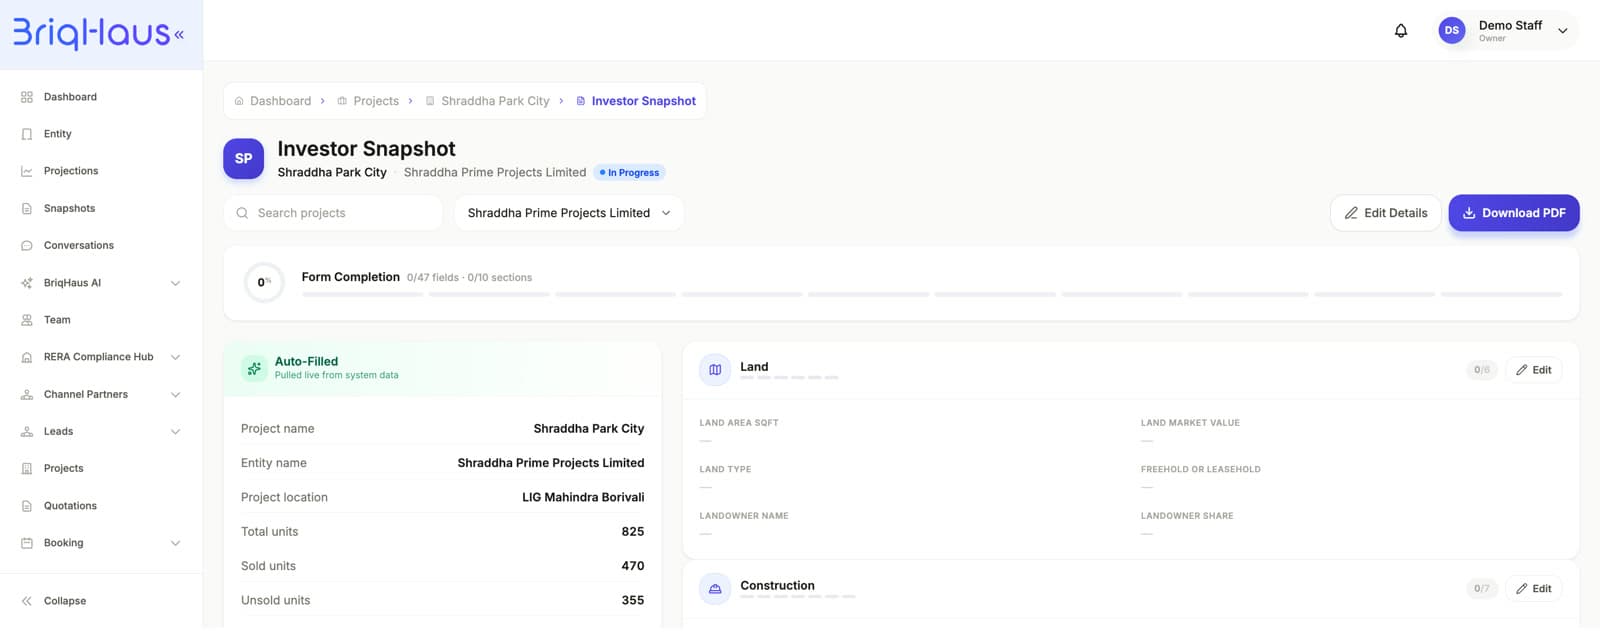Click the search magnifier icon
Screen dimensions: 1600x634
242,213
